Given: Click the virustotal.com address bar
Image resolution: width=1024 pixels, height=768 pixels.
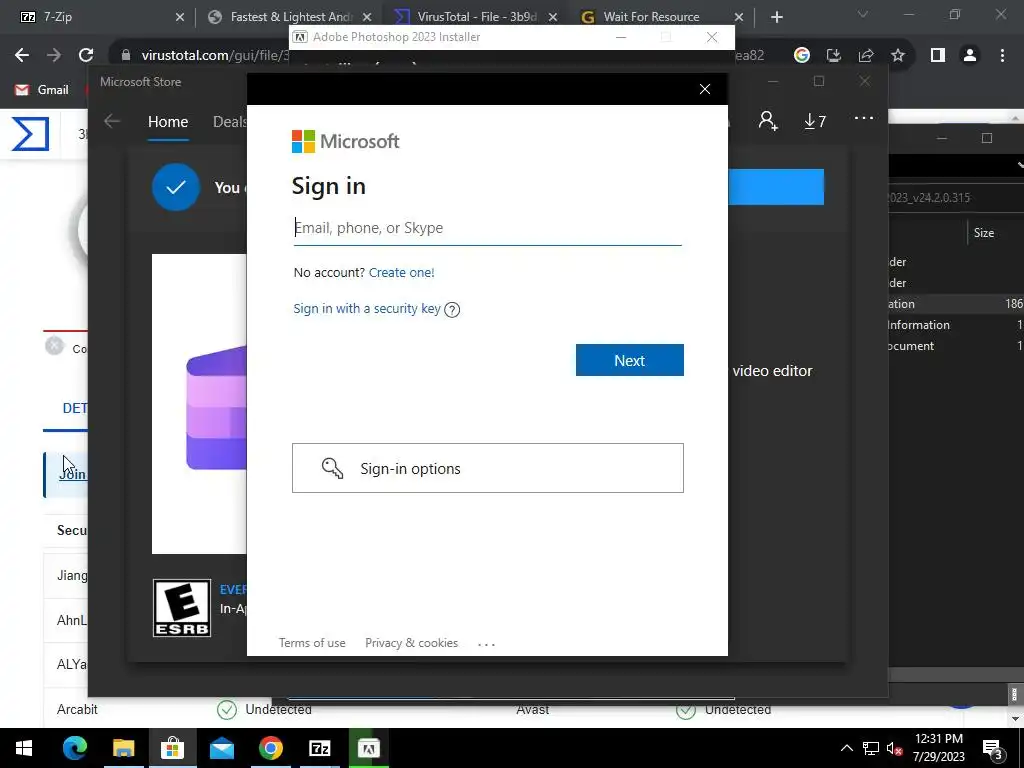Looking at the screenshot, I should click(216, 56).
